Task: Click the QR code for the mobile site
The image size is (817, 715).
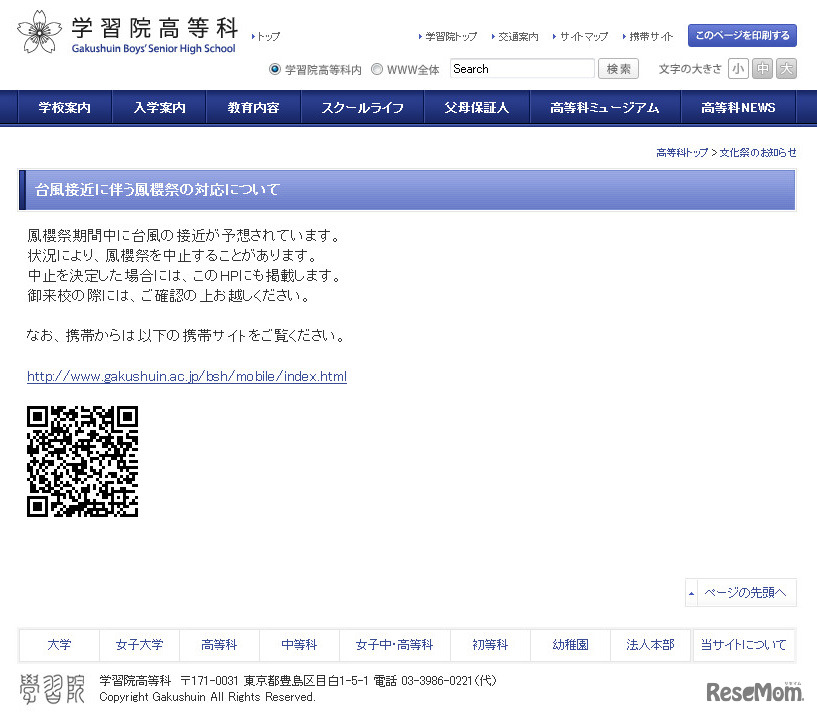Action: pyautogui.click(x=82, y=461)
